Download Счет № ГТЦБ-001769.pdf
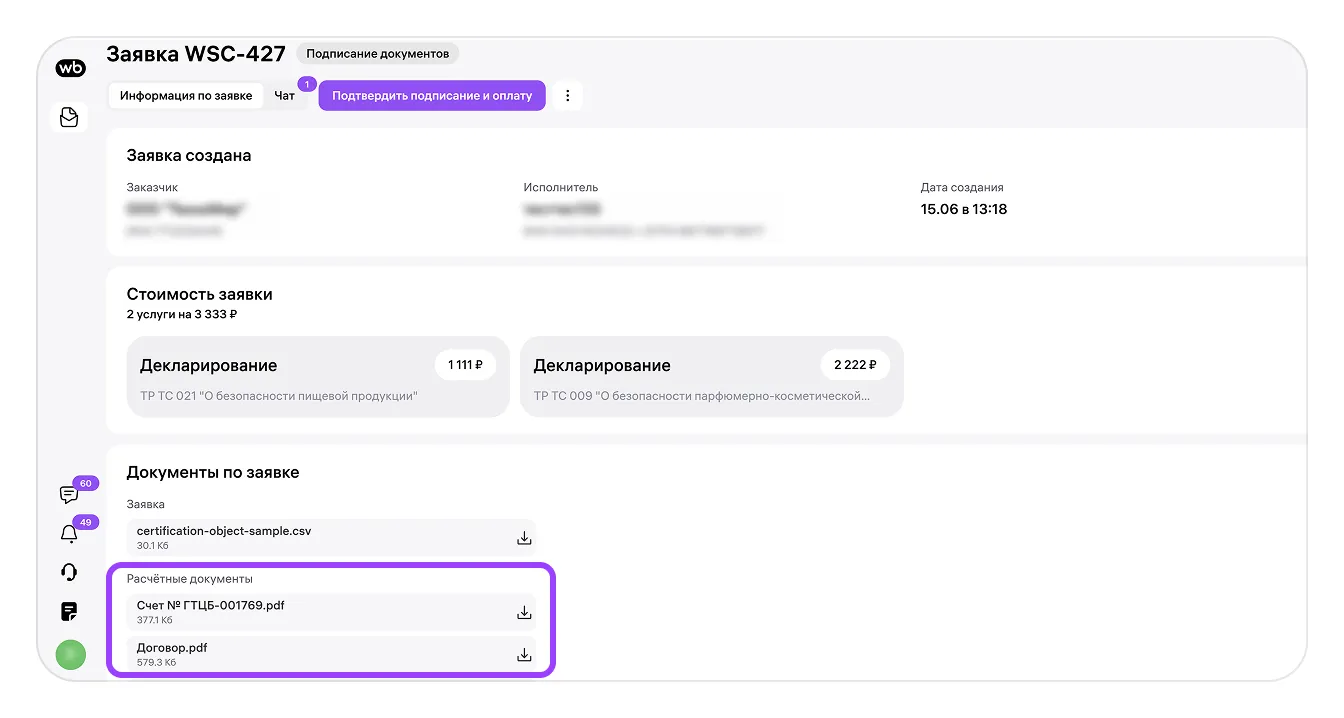Image resolution: width=1344 pixels, height=718 pixels. [x=524, y=612]
